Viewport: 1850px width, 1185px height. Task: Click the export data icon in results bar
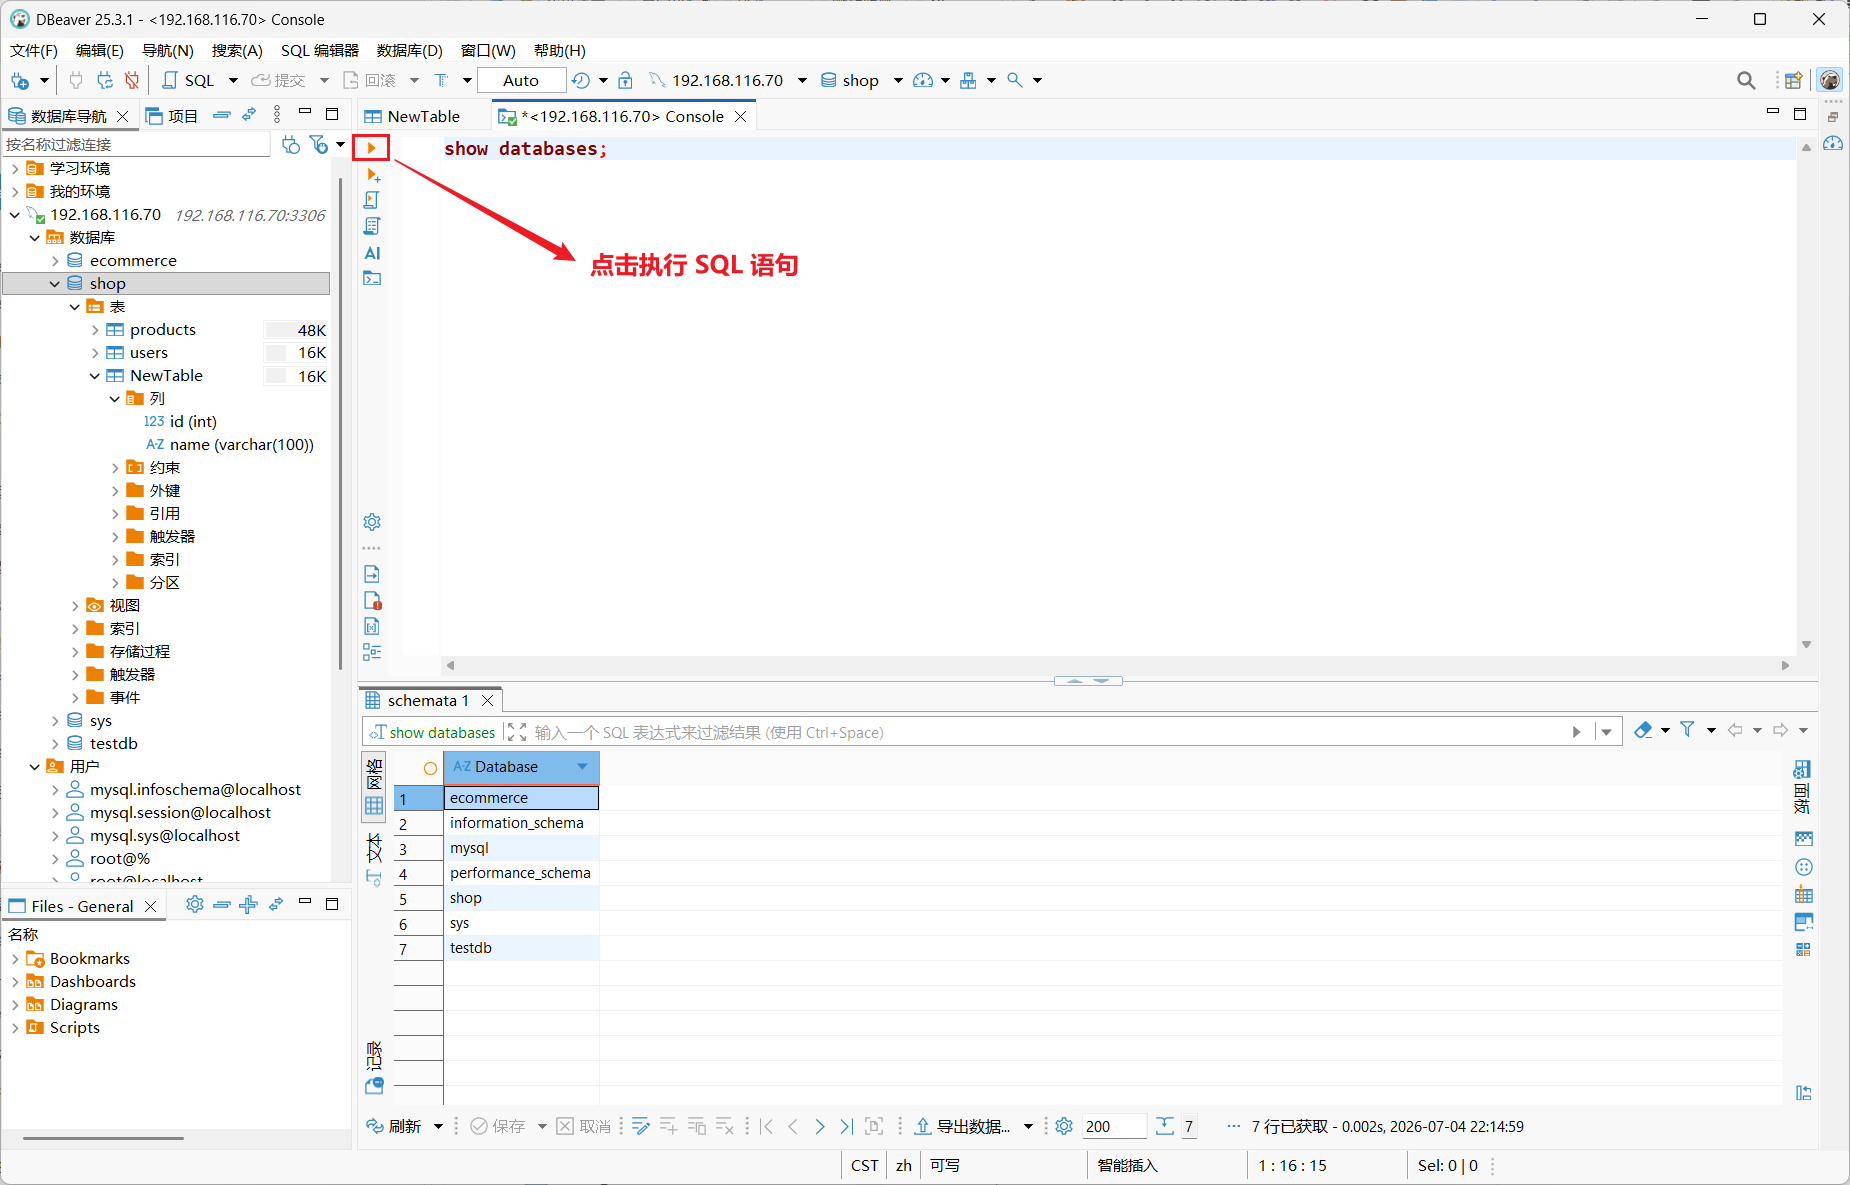pos(963,1126)
